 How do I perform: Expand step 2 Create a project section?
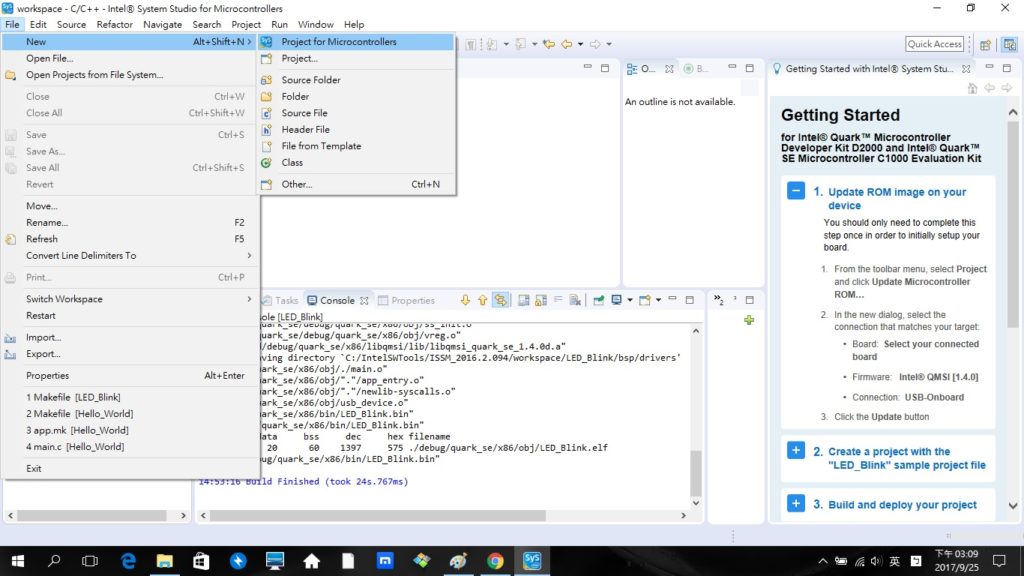(x=795, y=451)
